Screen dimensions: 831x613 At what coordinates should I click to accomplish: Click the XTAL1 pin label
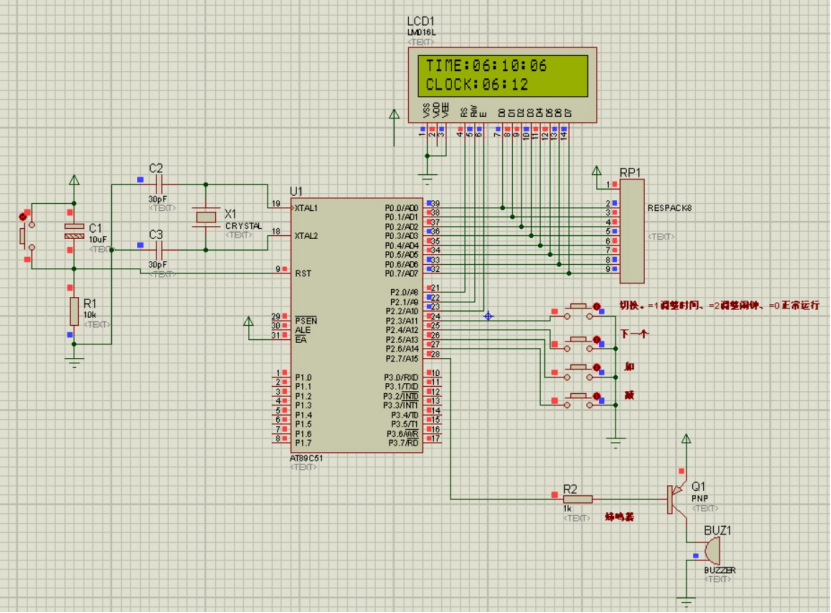306,208
